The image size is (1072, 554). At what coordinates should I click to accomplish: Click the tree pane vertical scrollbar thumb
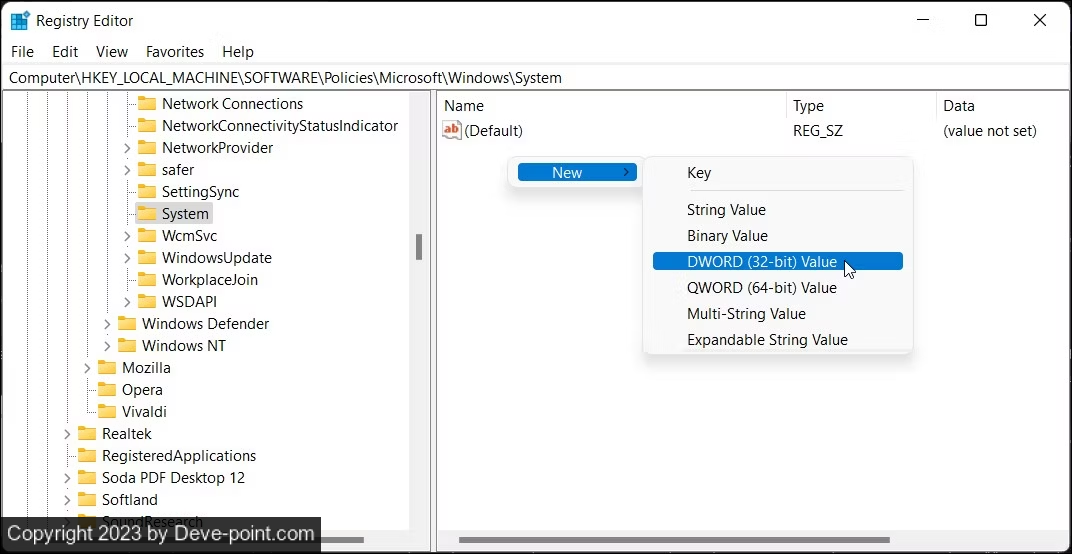pyautogui.click(x=419, y=247)
